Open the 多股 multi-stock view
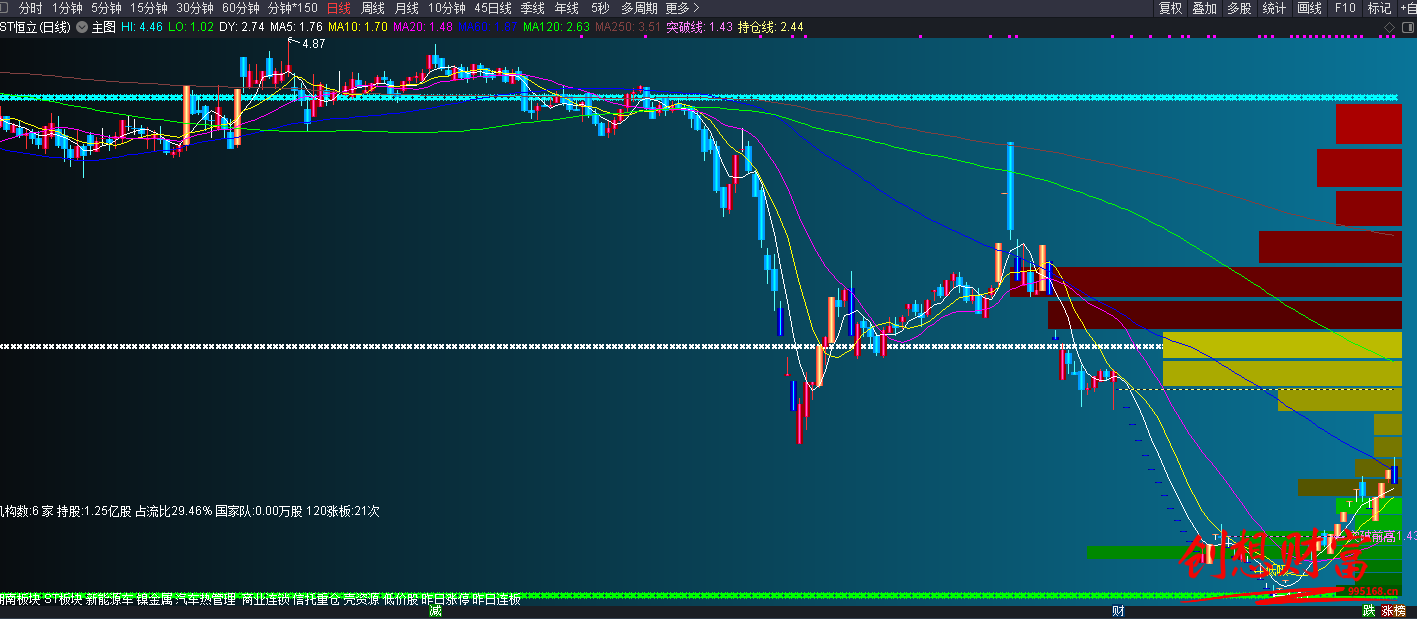Screen dimensions: 1417x619 click(x=1239, y=8)
